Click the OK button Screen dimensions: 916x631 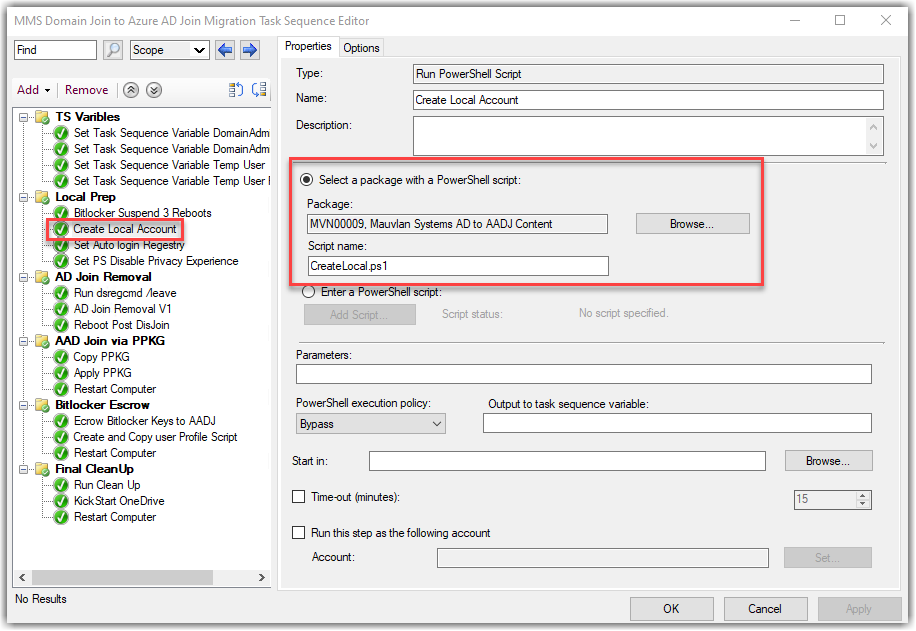(x=671, y=609)
